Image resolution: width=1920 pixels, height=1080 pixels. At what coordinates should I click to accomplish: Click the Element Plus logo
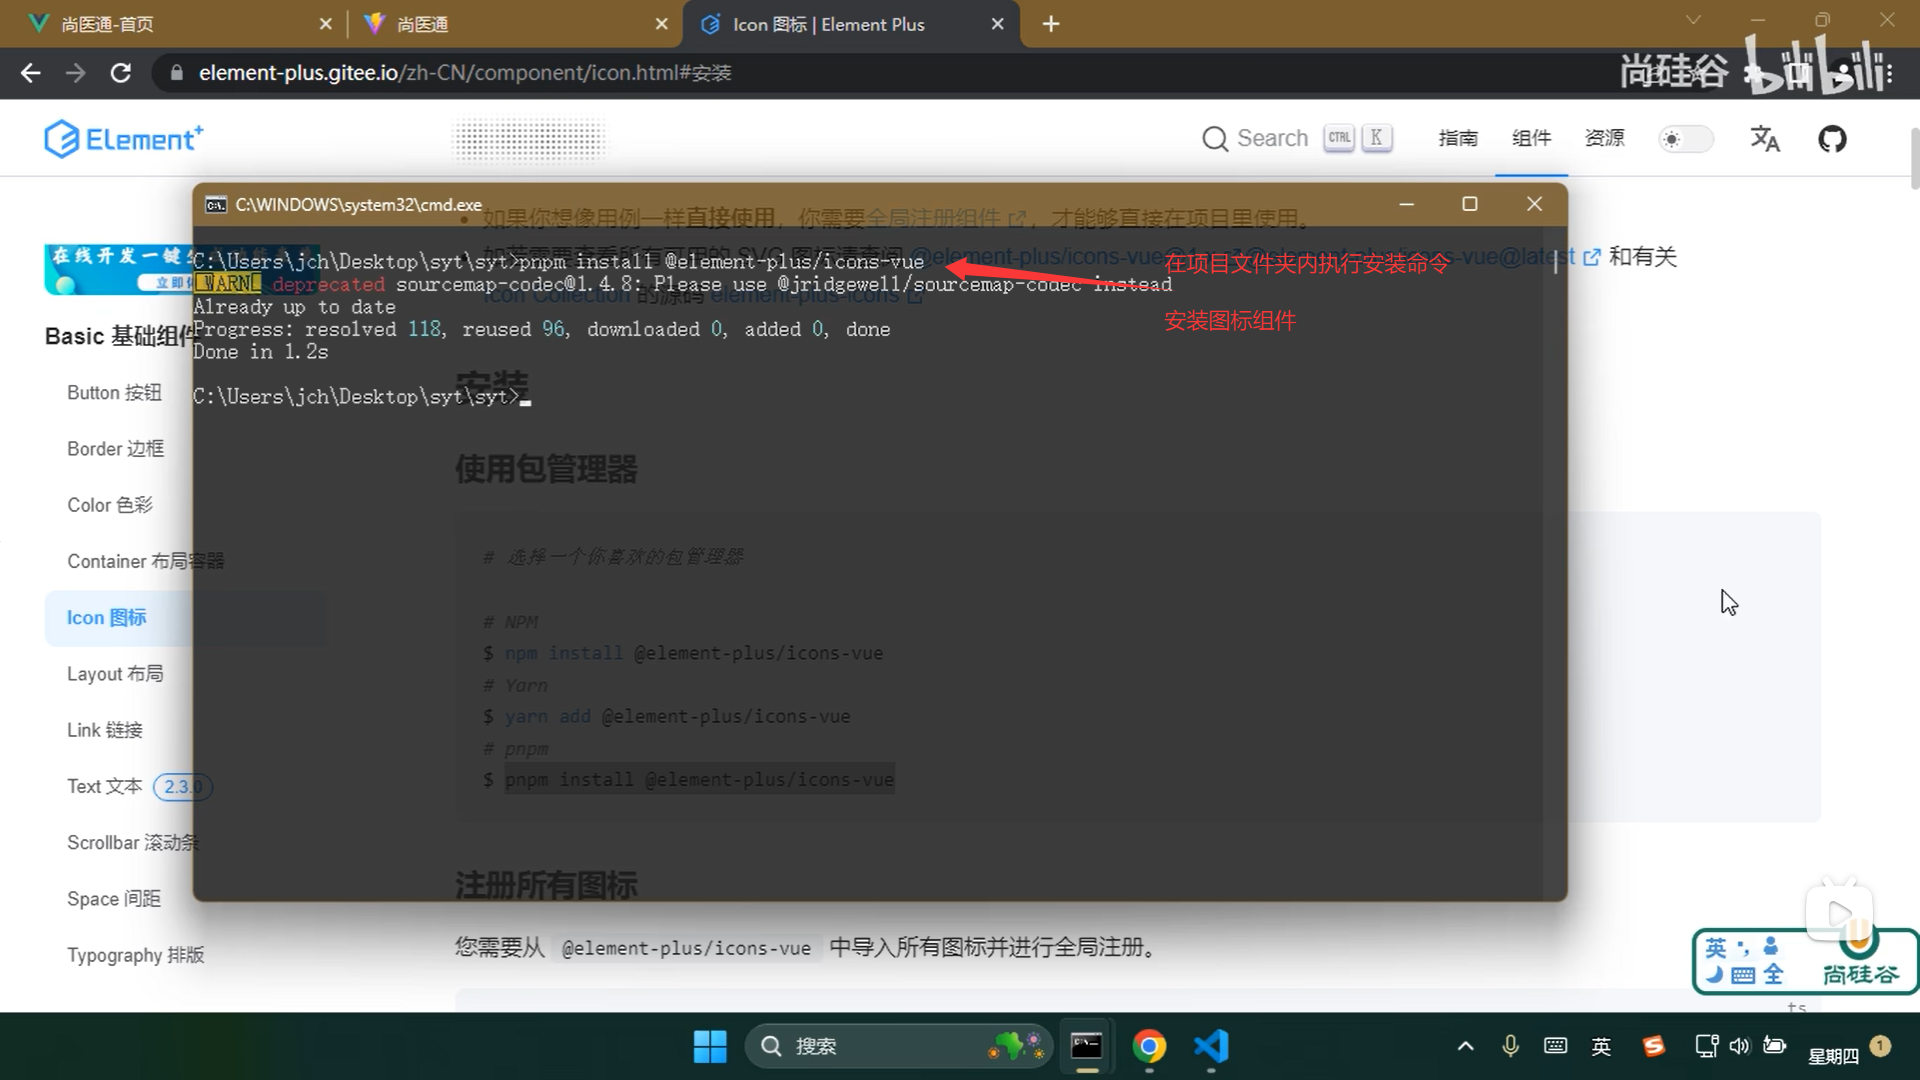[124, 139]
